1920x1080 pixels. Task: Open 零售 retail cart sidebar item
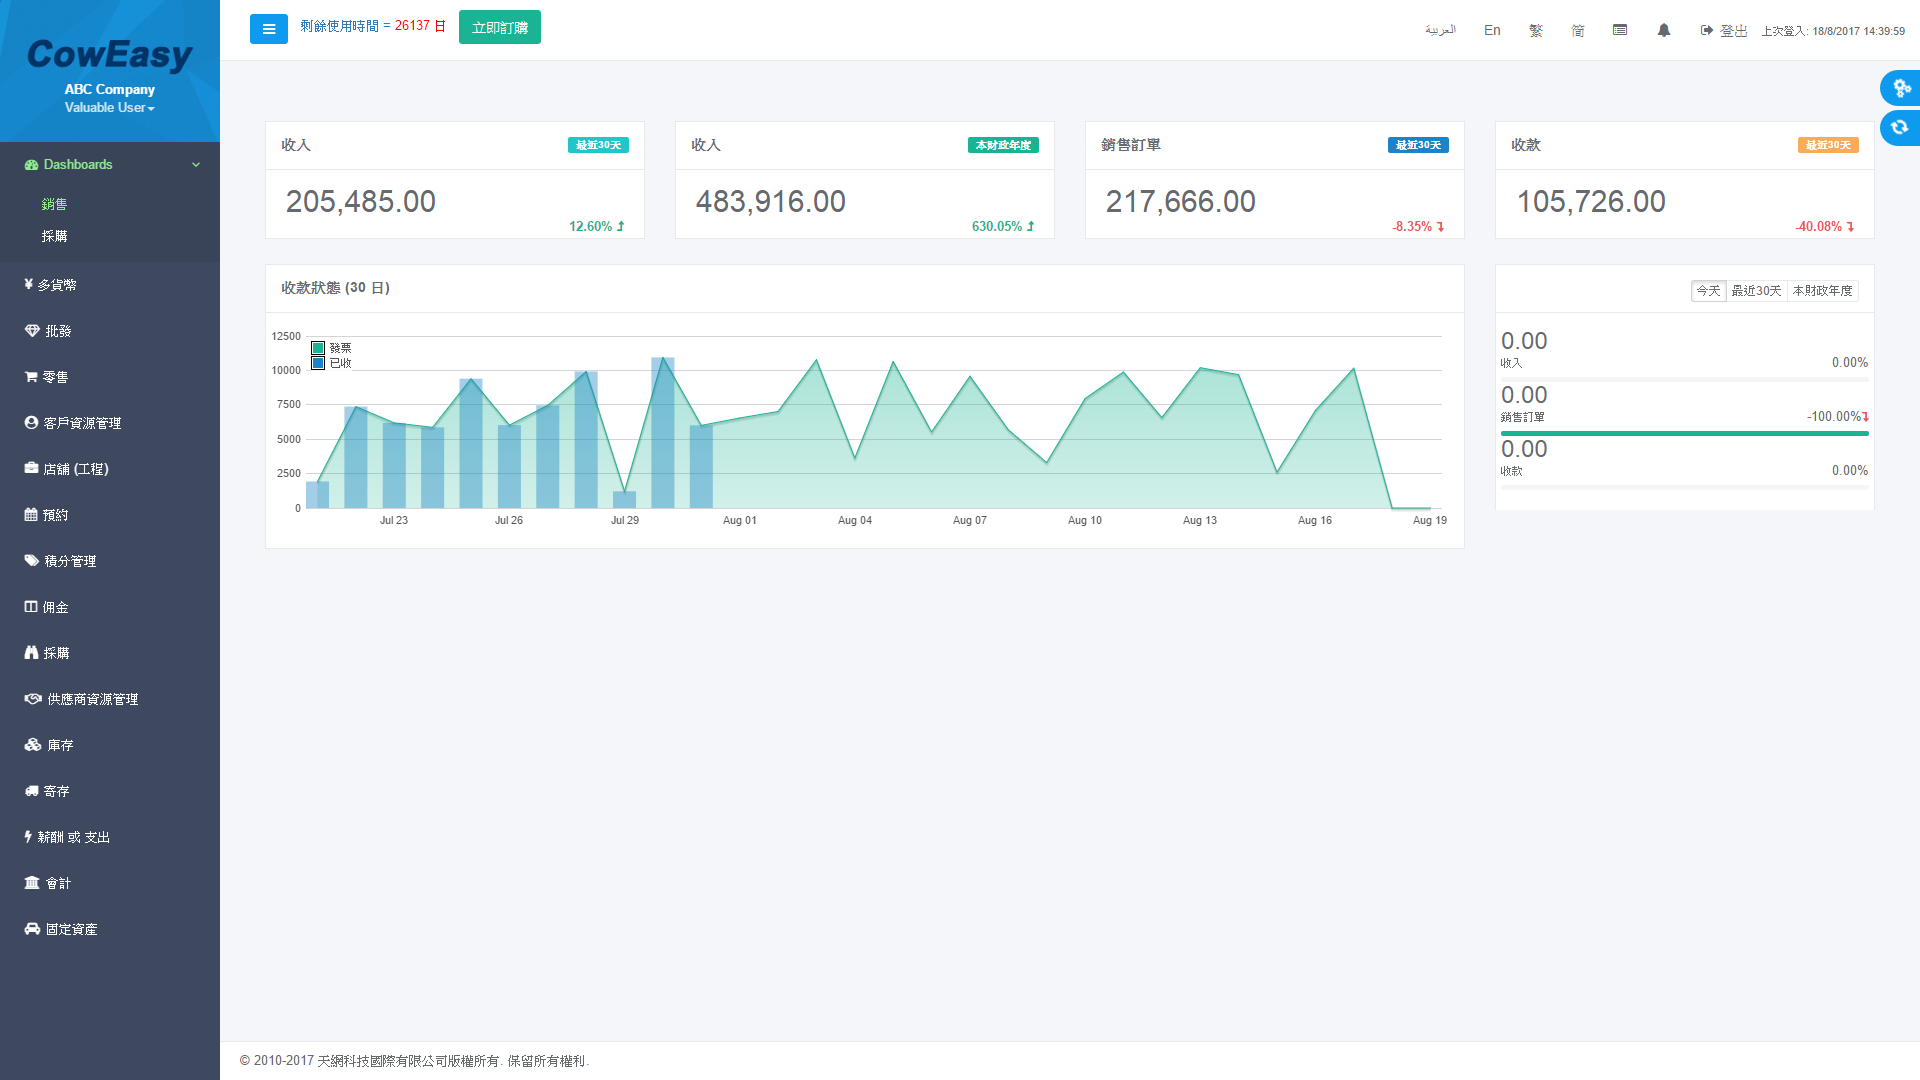55,377
